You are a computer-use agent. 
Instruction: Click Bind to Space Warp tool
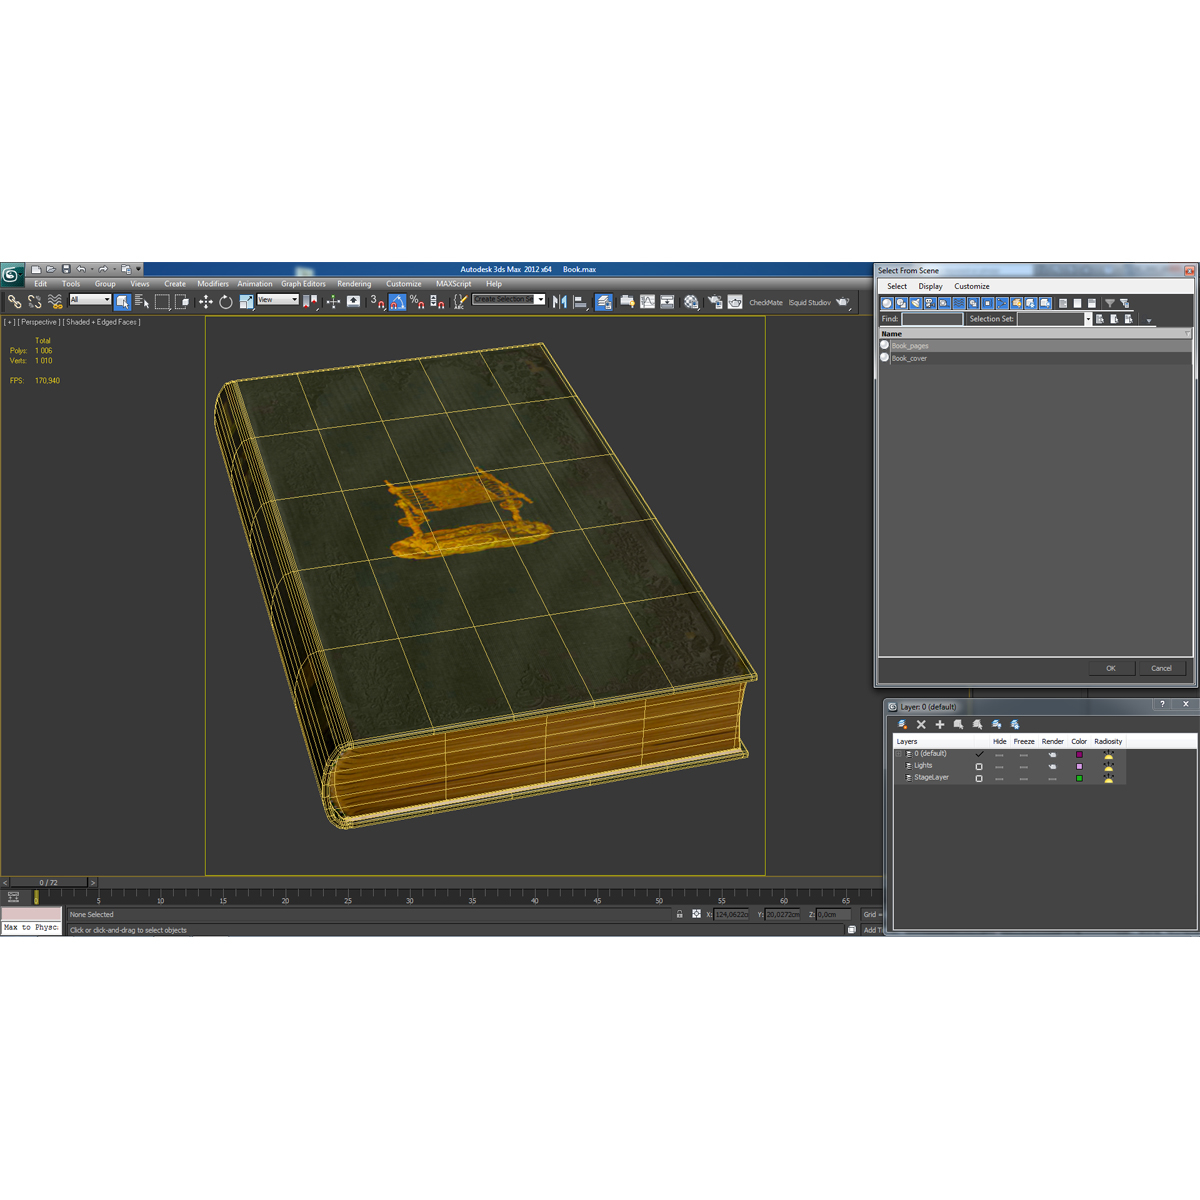pos(55,301)
